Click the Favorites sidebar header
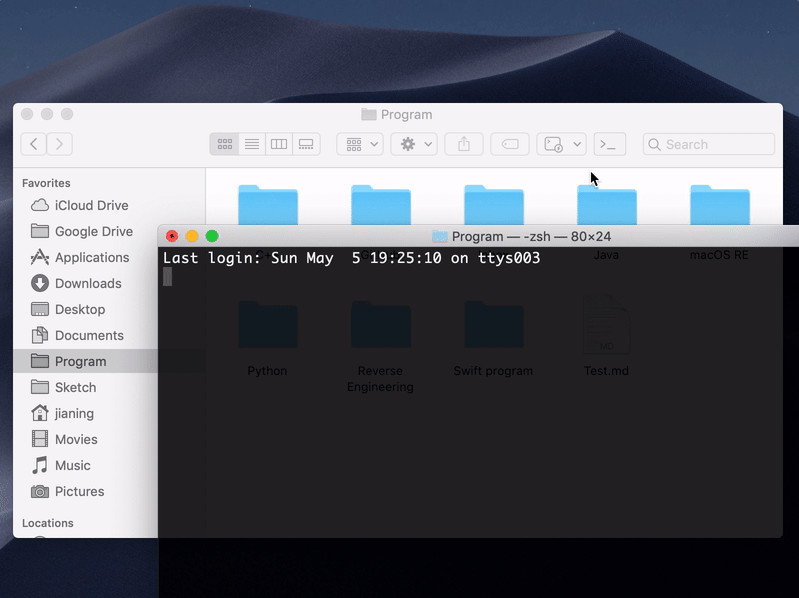The image size is (799, 598). pos(46,183)
